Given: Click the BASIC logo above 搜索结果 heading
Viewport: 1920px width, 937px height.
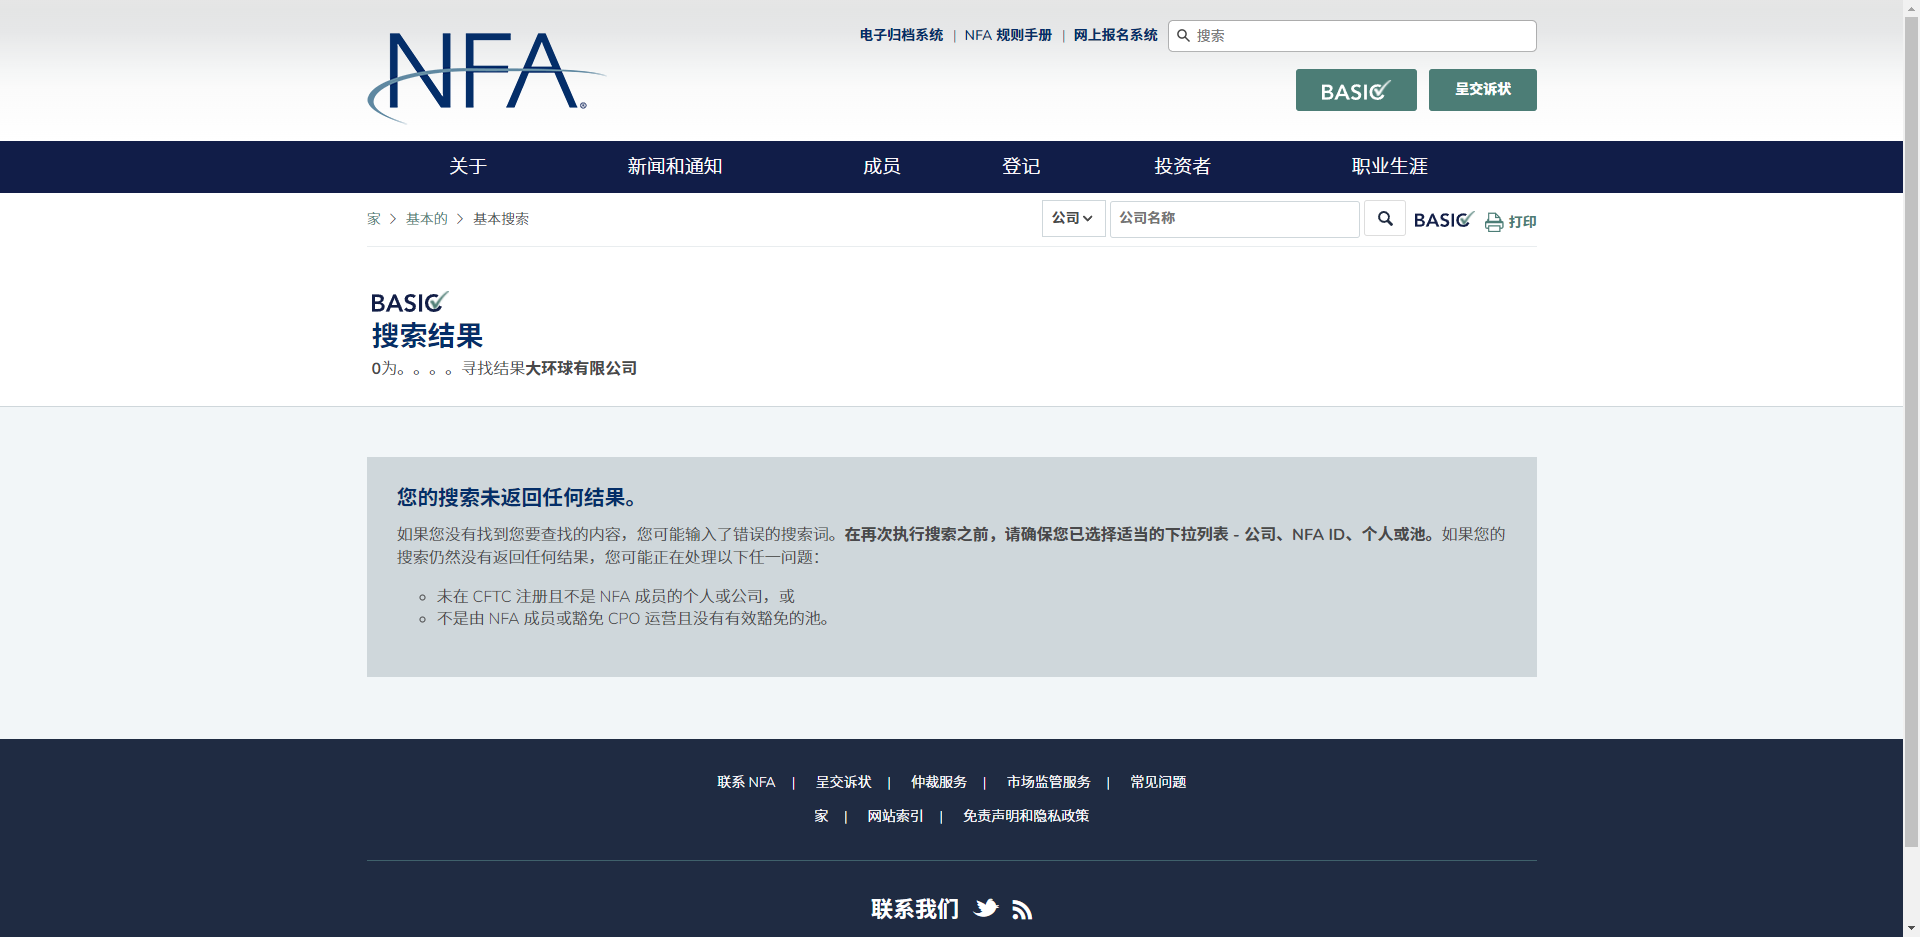Looking at the screenshot, I should tap(409, 302).
